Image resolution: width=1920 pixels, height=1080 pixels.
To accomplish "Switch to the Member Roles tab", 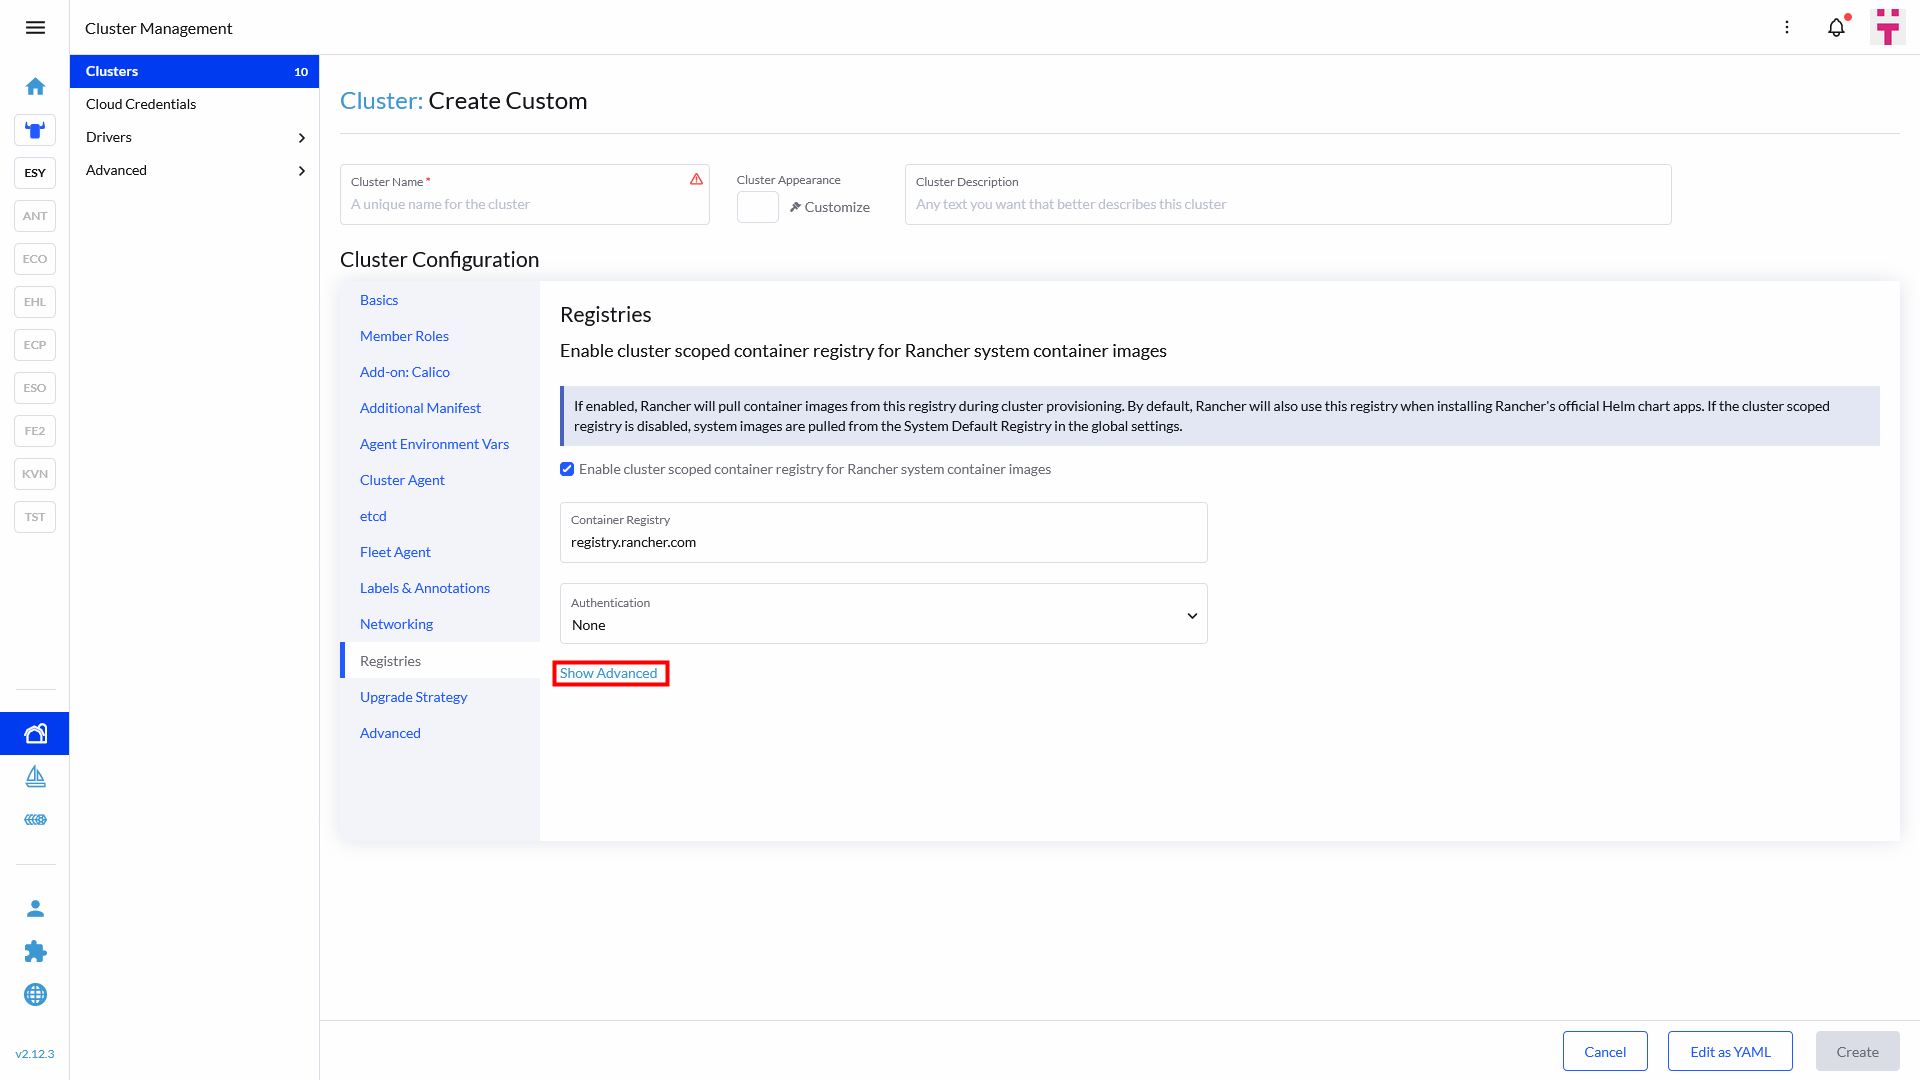I will click(x=404, y=336).
